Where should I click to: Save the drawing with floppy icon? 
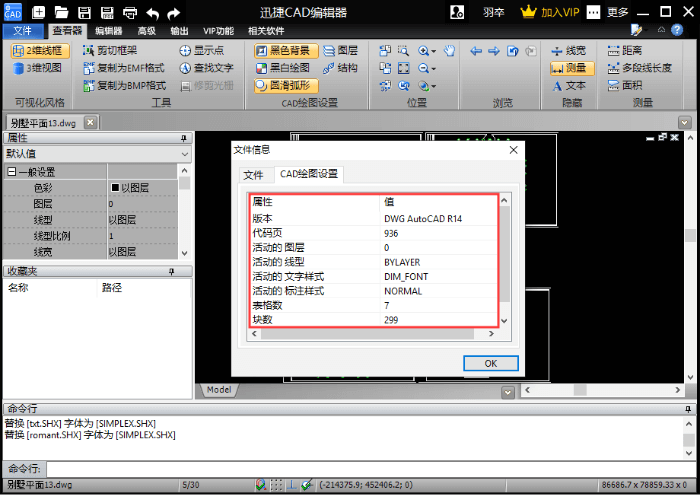pos(84,12)
